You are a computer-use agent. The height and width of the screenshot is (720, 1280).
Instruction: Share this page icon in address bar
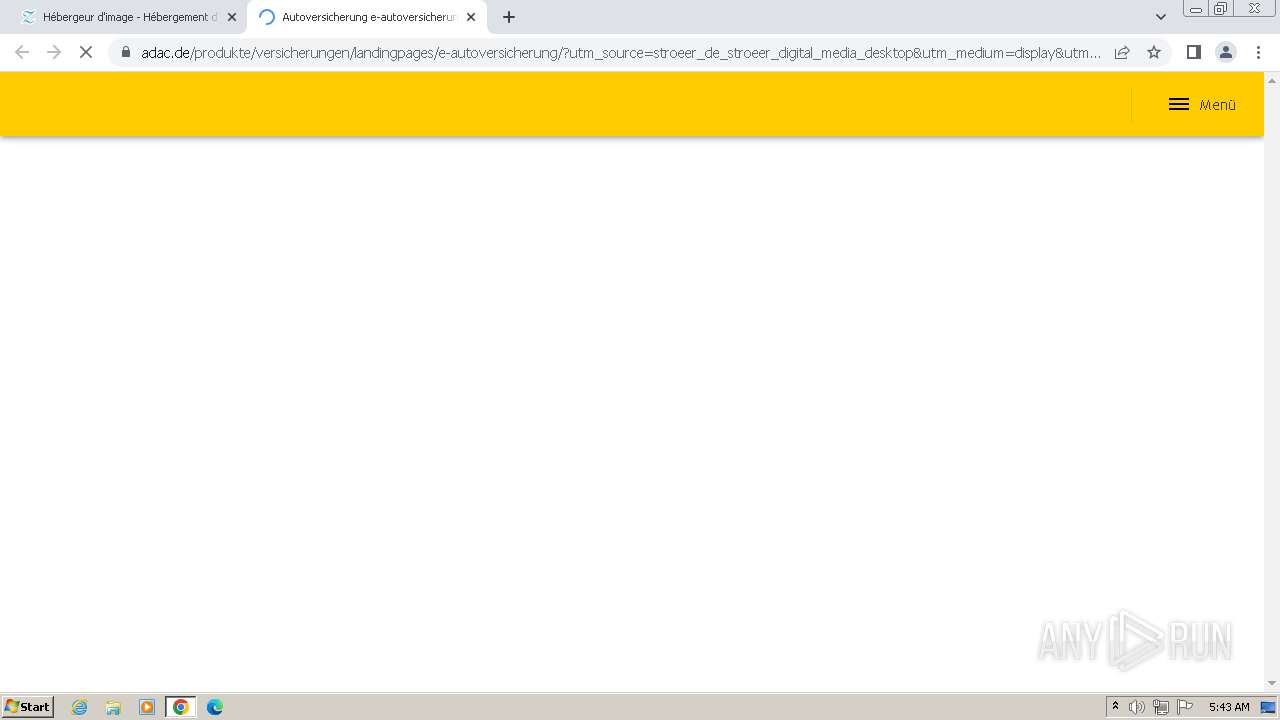pyautogui.click(x=1122, y=52)
